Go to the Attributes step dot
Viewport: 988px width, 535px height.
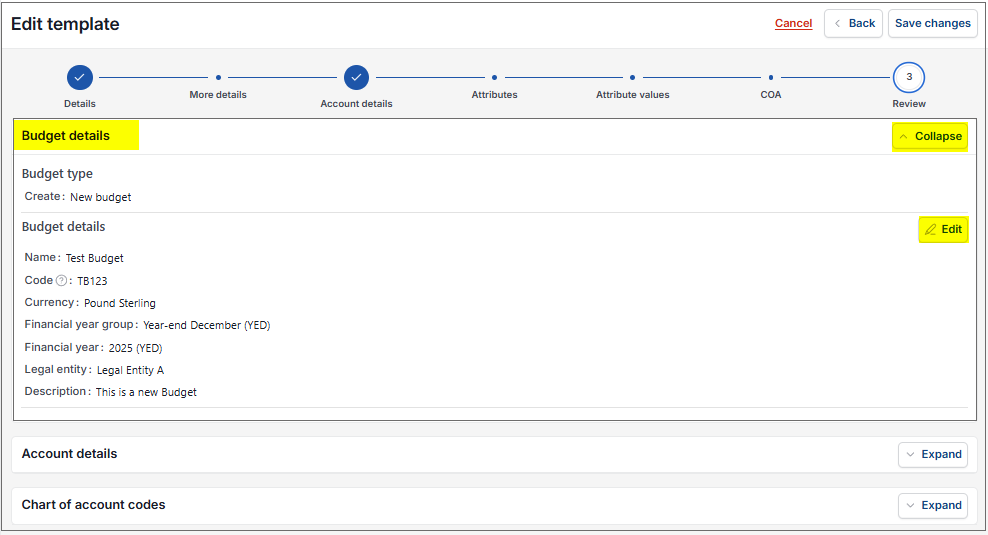(494, 78)
